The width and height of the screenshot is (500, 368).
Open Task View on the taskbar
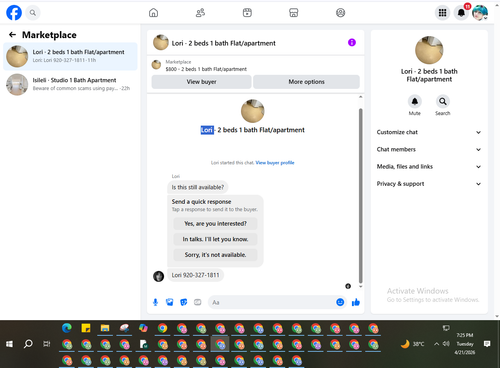47,344
